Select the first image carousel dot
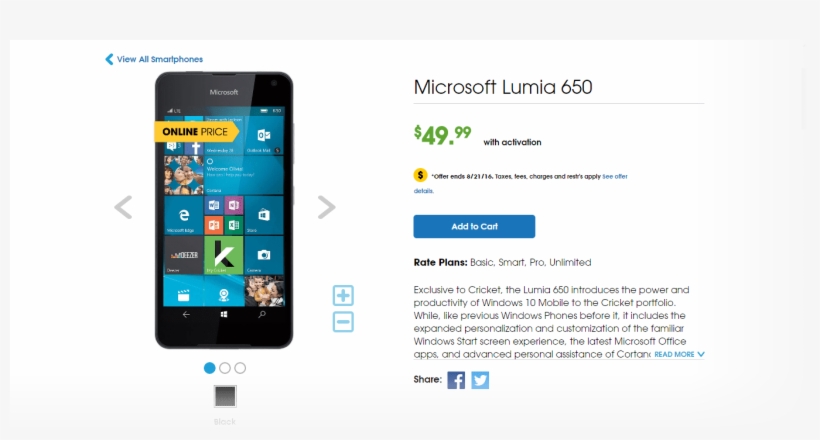The height and width of the screenshot is (440, 820). click(210, 368)
